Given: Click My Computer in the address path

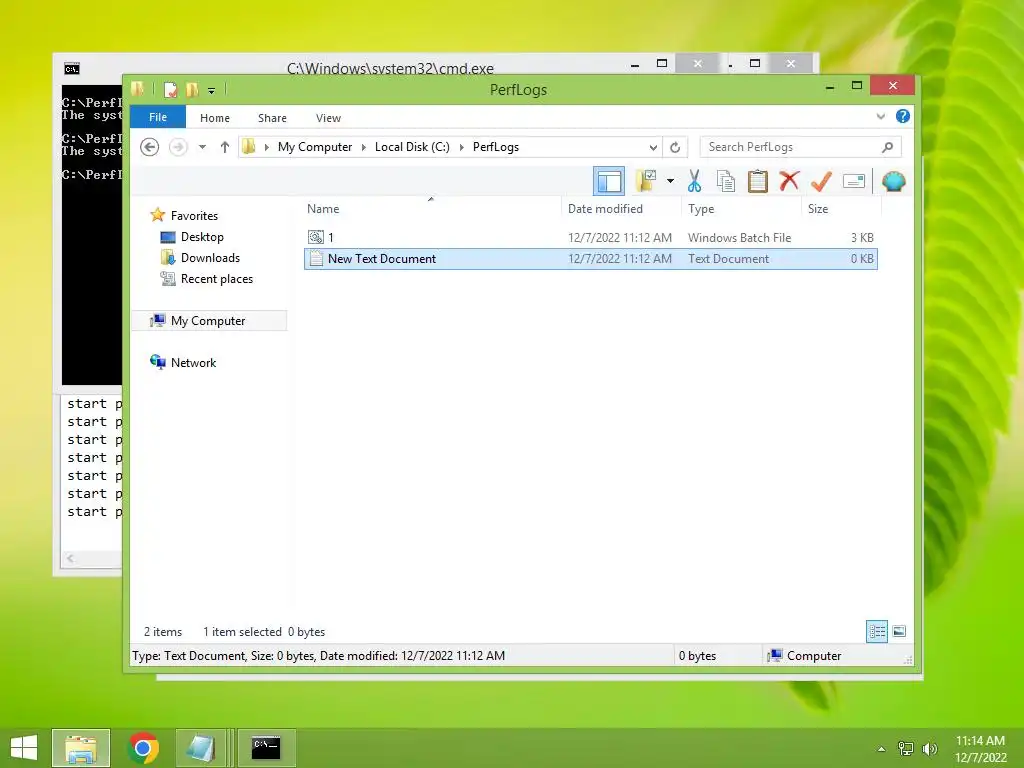Looking at the screenshot, I should (315, 147).
